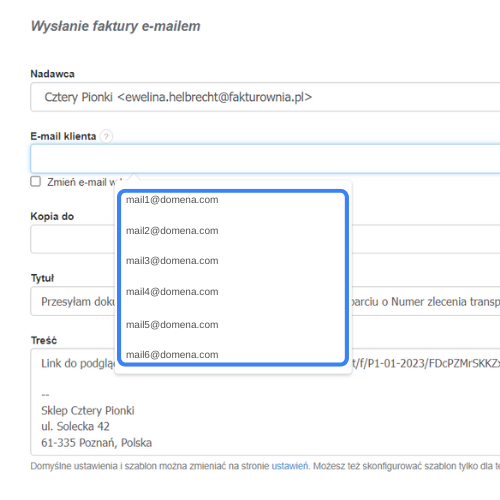Focus the E-mail klienta input field
500x500 pixels.
(x=265, y=159)
